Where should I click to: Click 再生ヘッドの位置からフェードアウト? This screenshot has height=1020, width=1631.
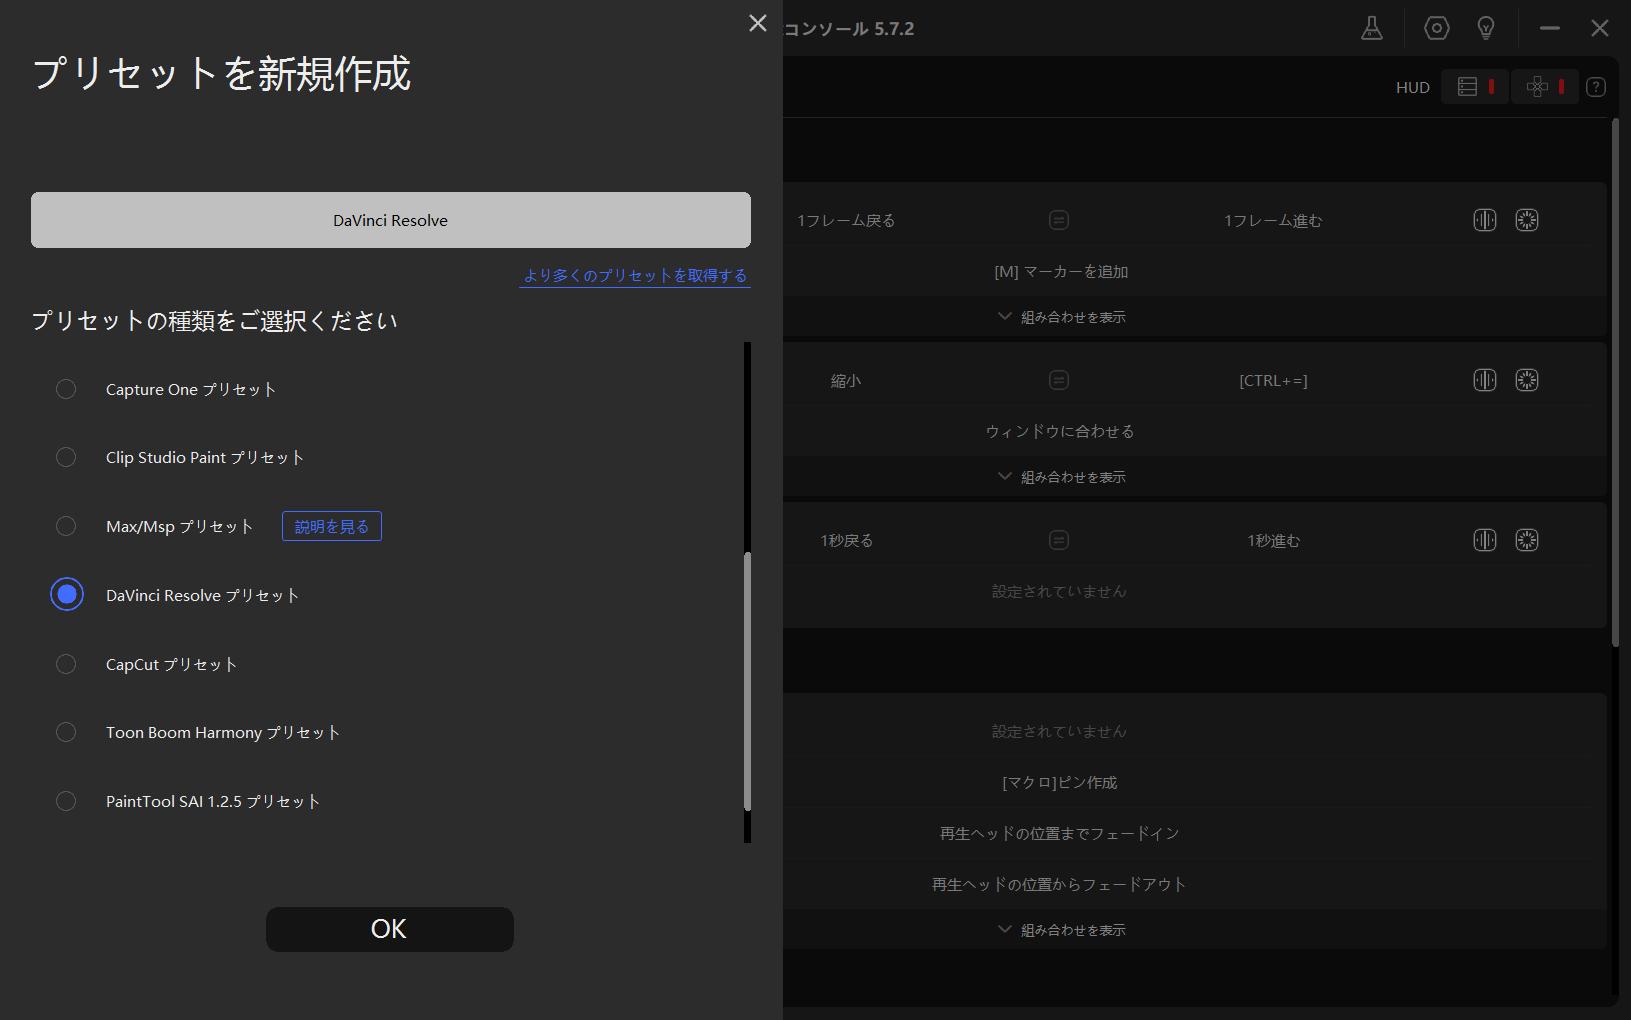1059,884
